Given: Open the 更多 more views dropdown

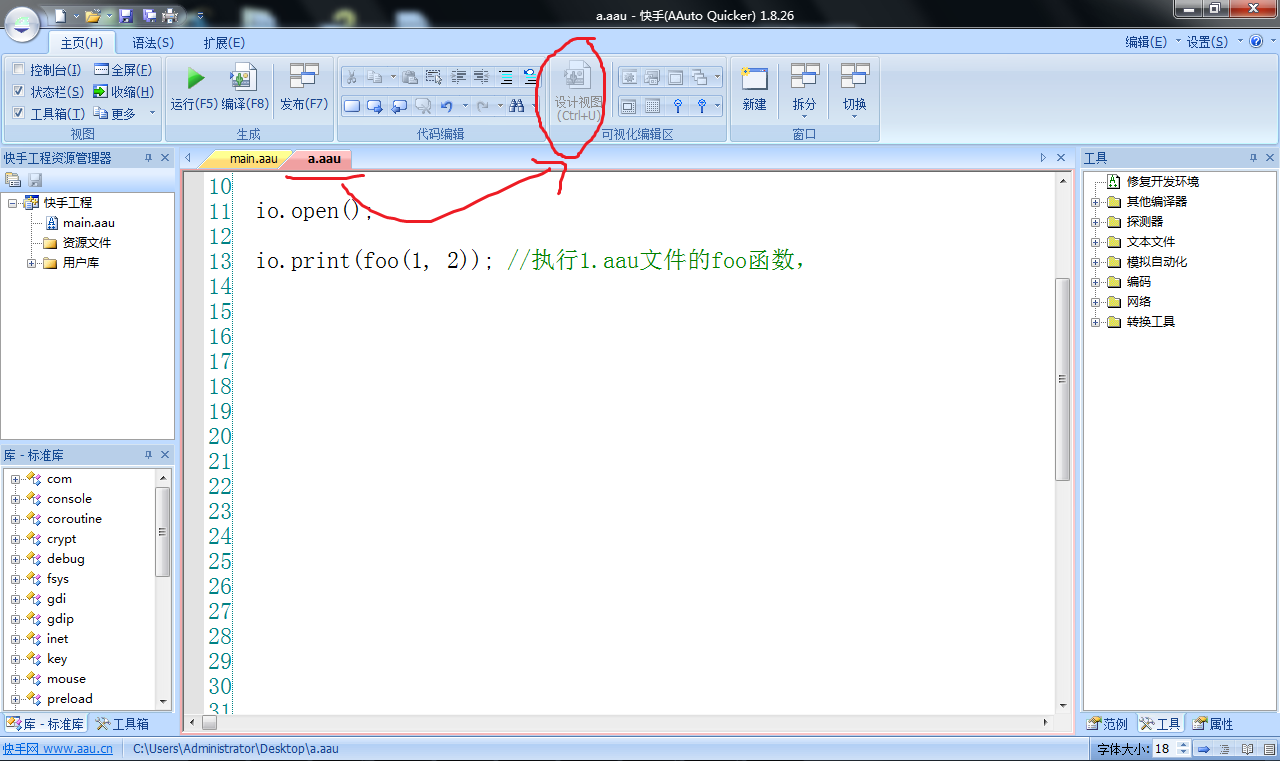Looking at the screenshot, I should (125, 114).
